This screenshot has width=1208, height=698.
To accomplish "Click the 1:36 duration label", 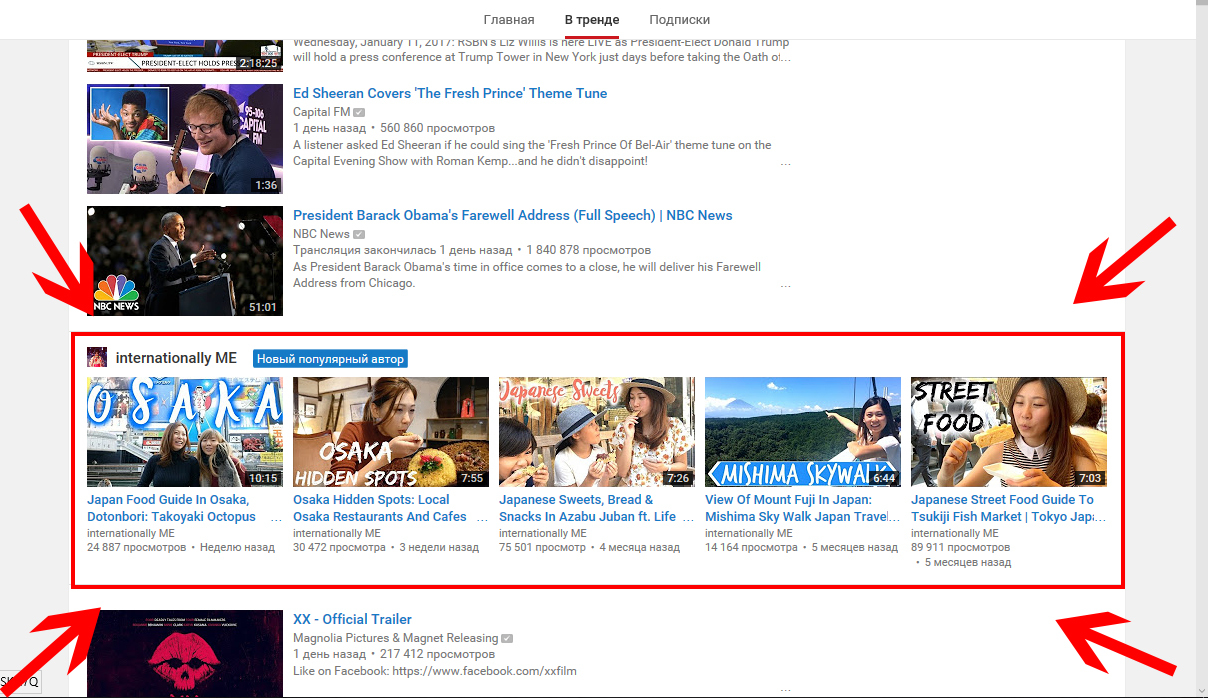I will pyautogui.click(x=266, y=185).
